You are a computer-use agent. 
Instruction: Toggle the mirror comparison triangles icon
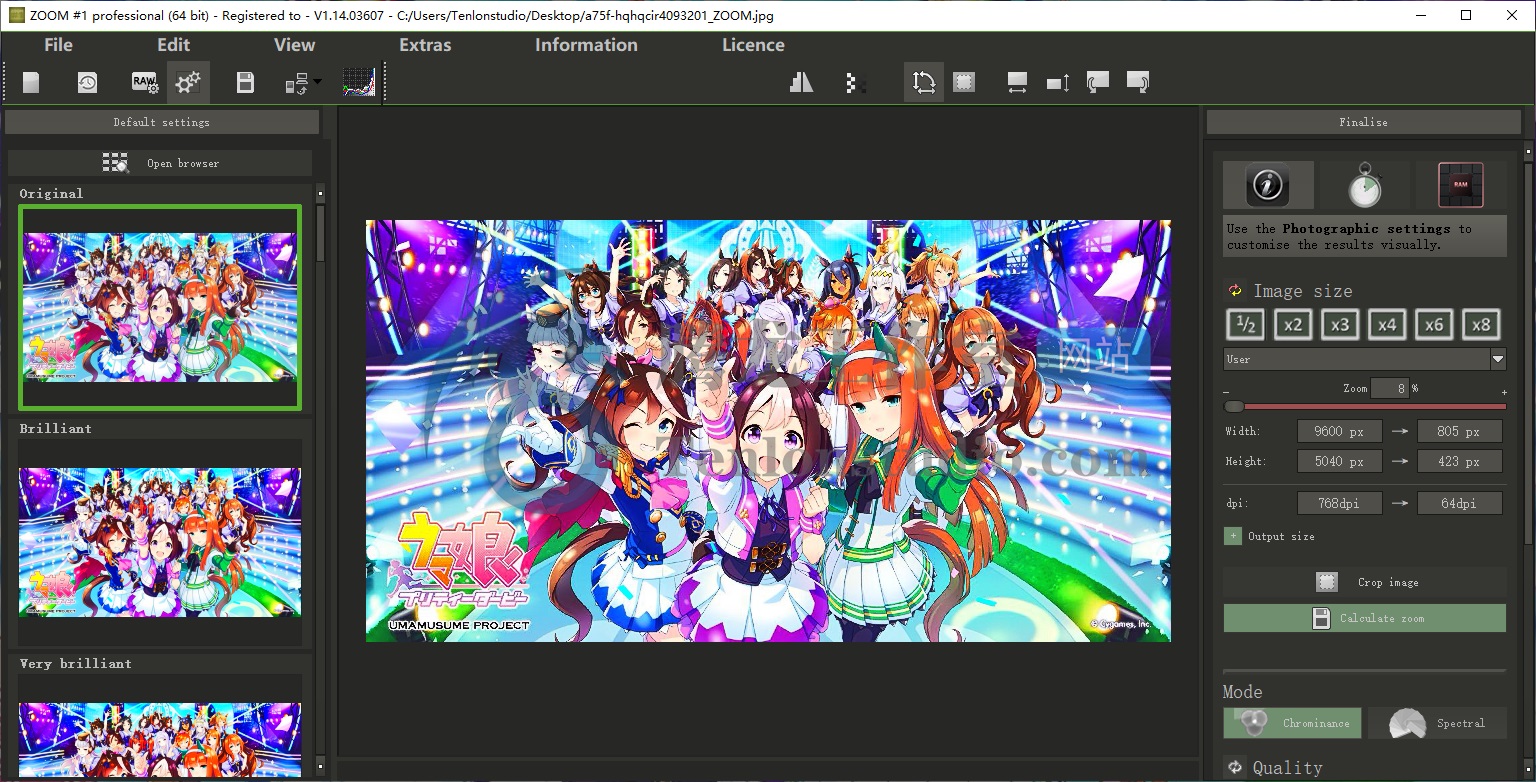coord(801,82)
